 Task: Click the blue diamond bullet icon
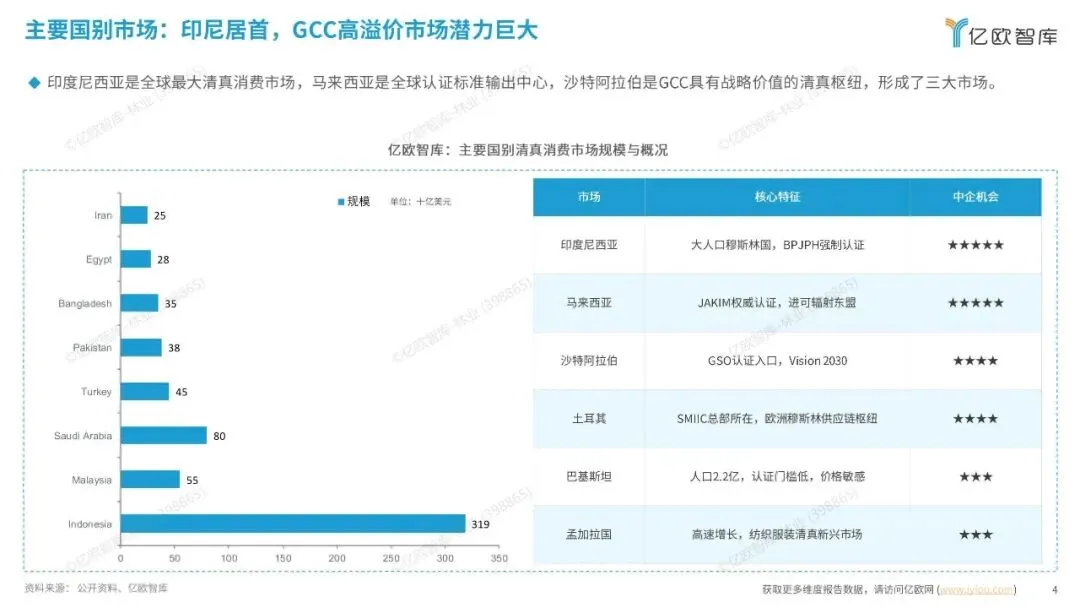coord(34,83)
